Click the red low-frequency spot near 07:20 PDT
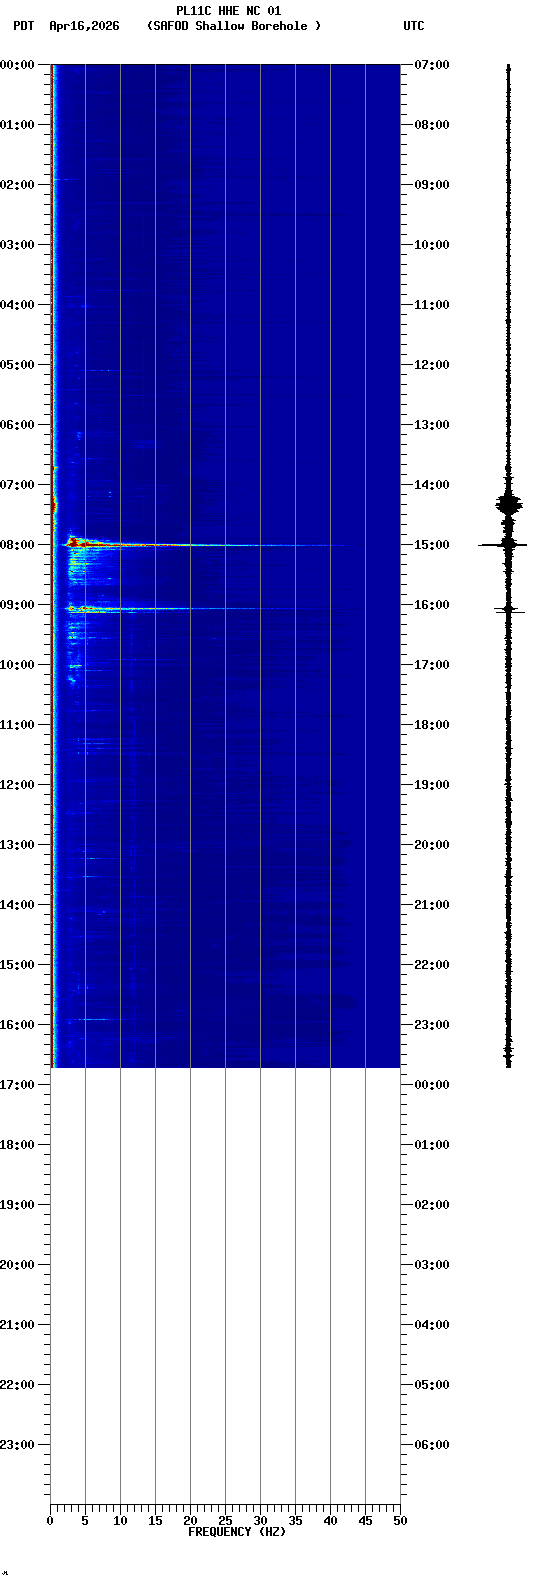This screenshot has height=1584, width=552. (x=54, y=505)
